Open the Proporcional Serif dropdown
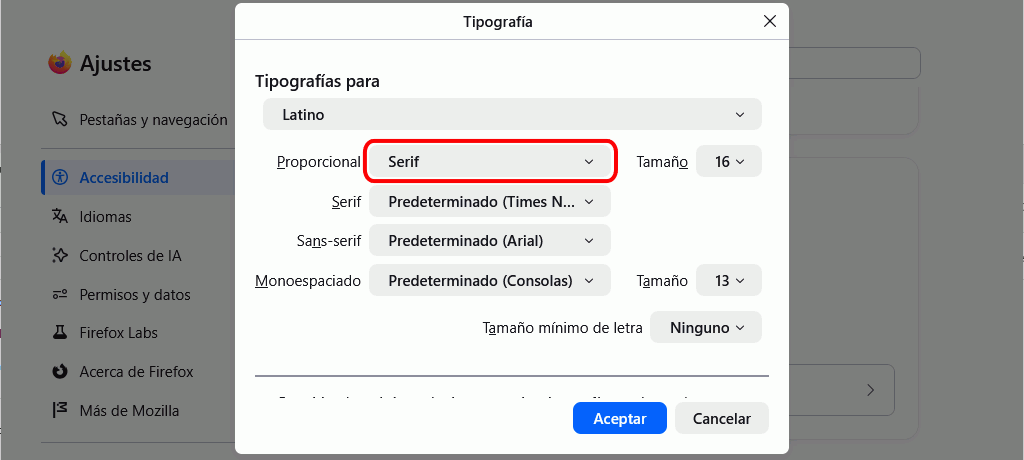Viewport: 1024px width, 460px height. (x=490, y=161)
